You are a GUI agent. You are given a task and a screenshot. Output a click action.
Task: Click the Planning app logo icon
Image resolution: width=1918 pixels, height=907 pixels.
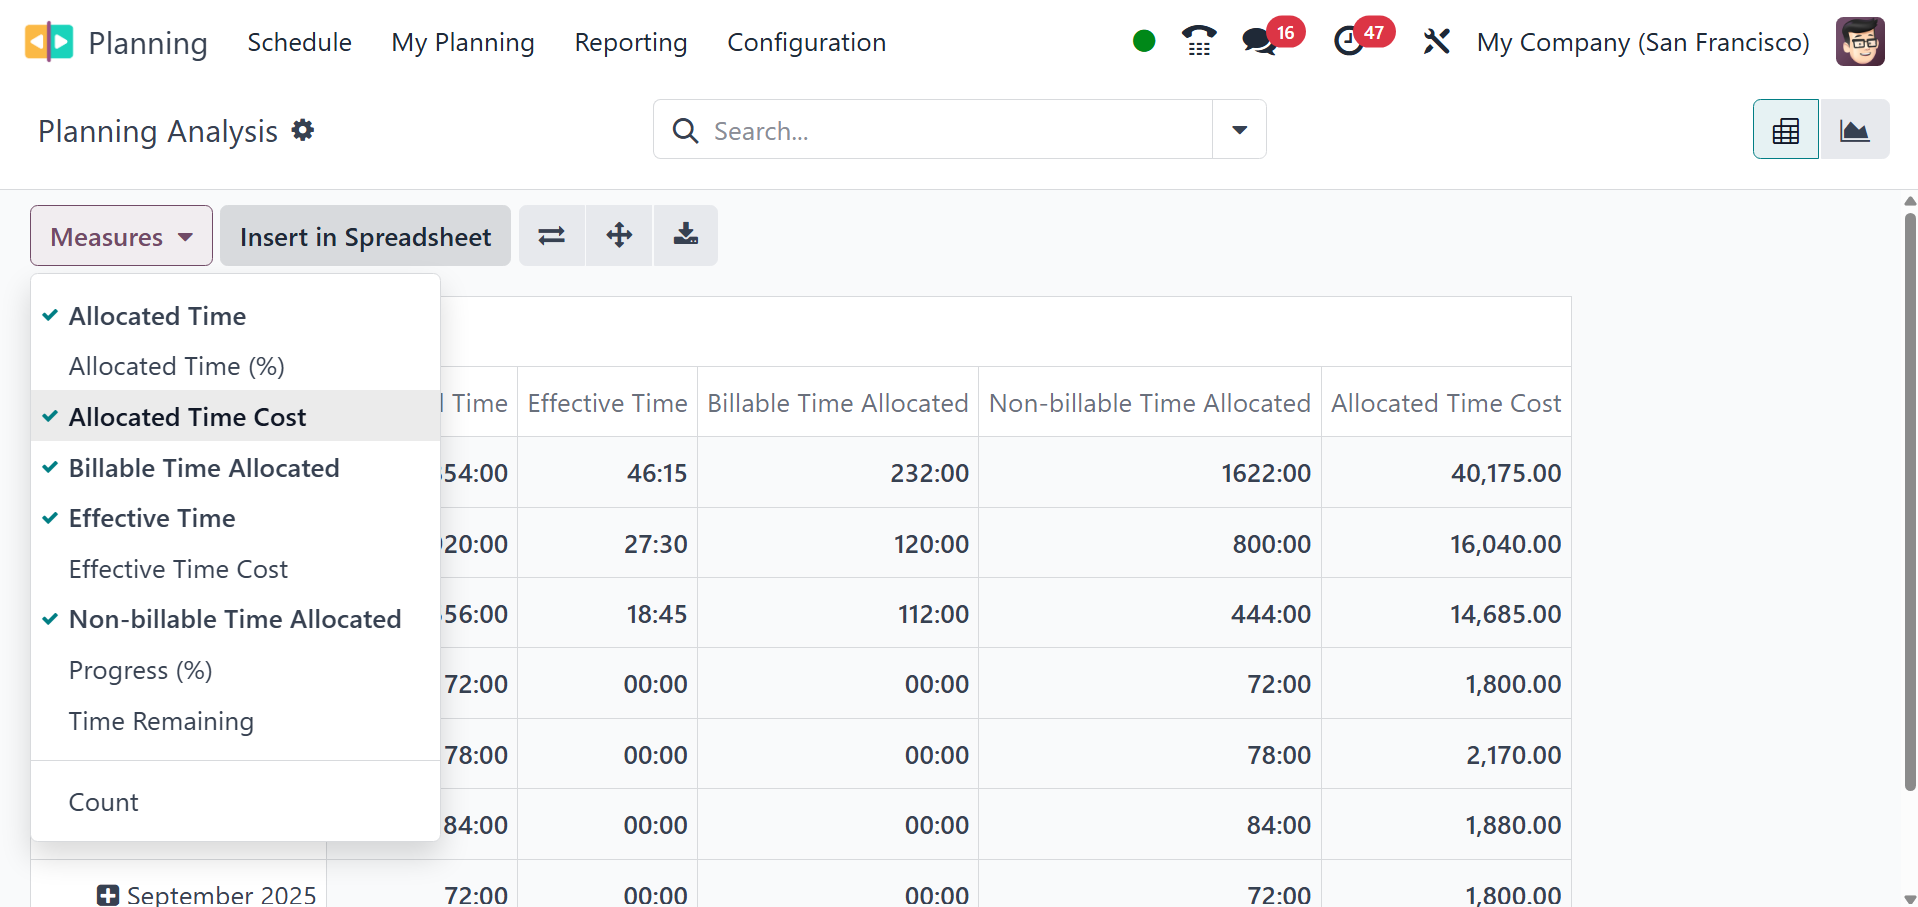point(49,42)
